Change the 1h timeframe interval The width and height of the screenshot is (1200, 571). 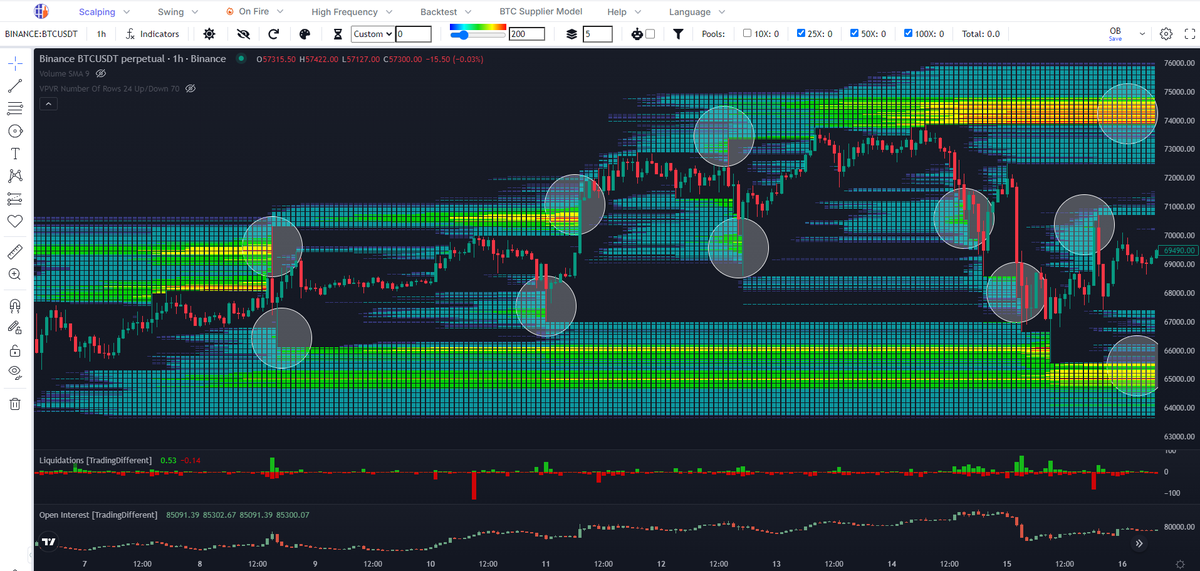(101, 34)
